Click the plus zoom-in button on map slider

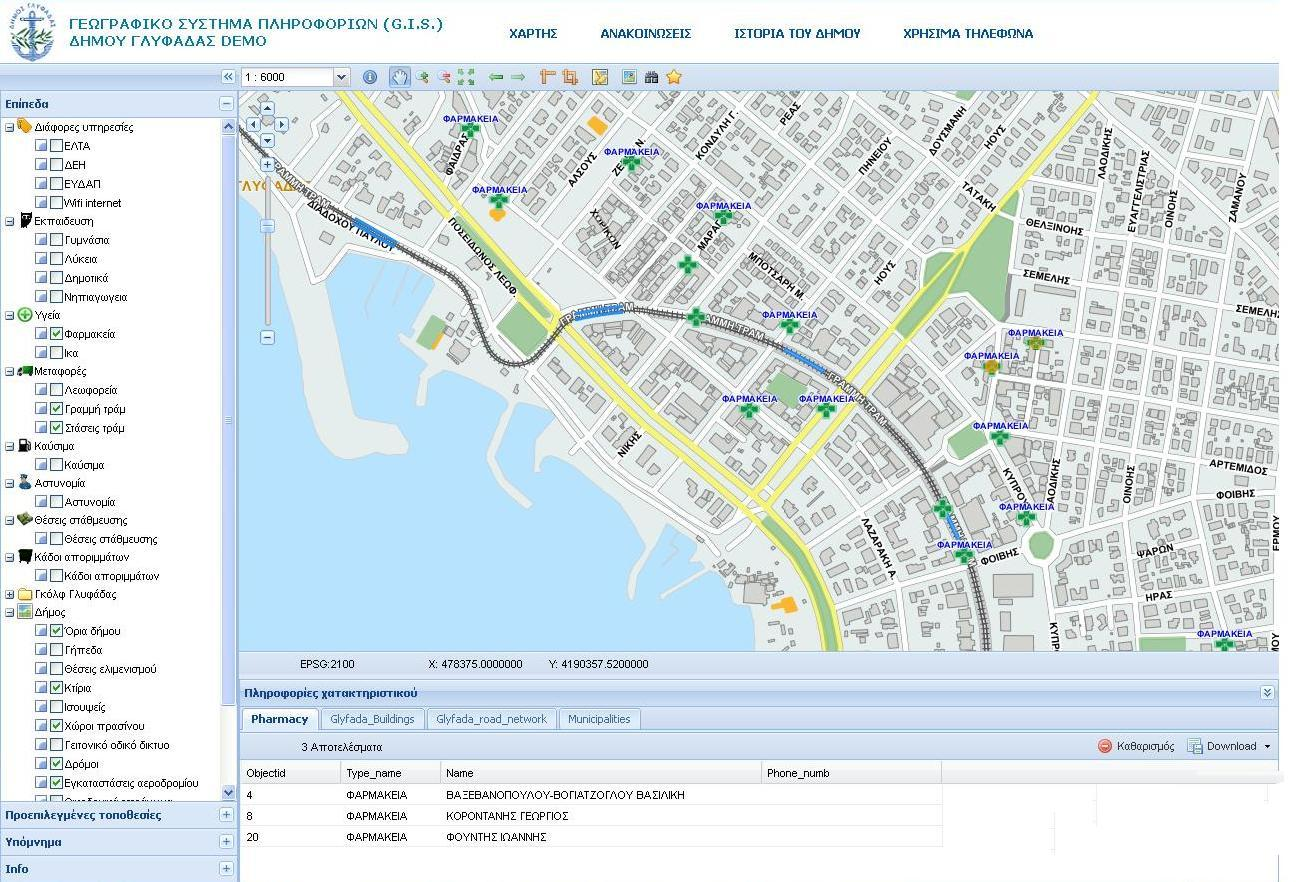pos(267,164)
